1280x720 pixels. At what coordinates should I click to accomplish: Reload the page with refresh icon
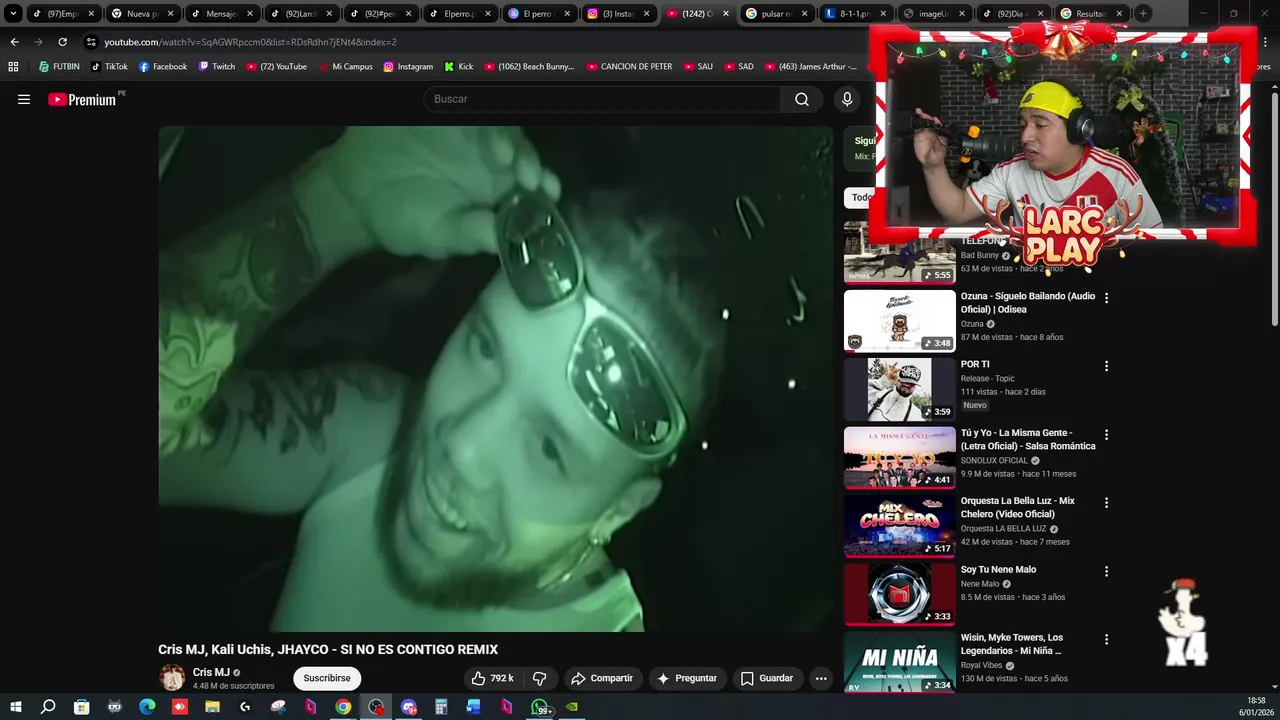(x=62, y=42)
